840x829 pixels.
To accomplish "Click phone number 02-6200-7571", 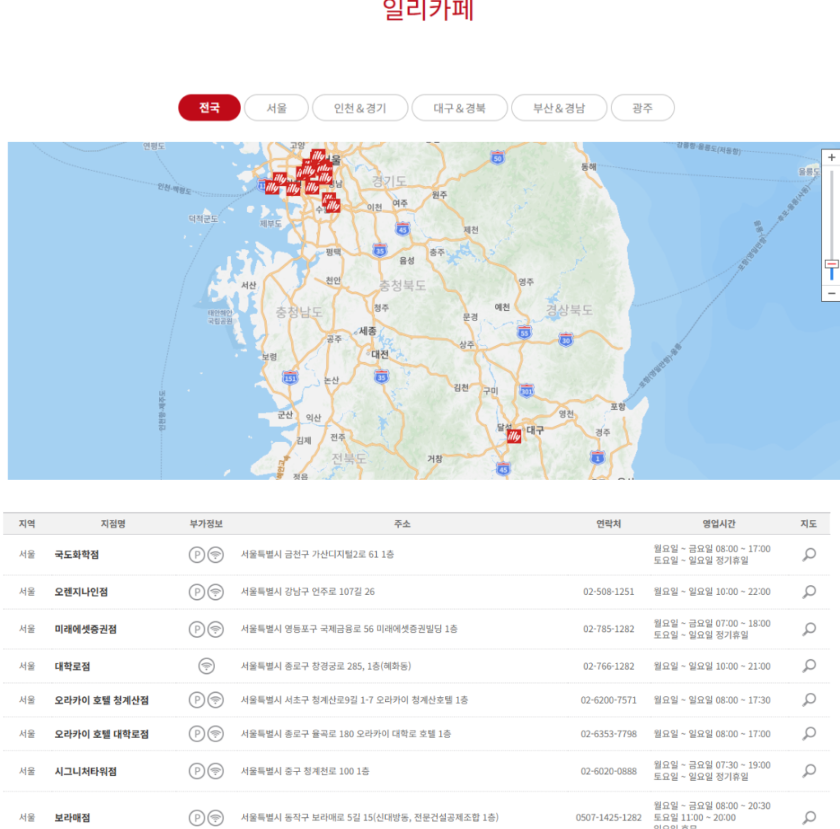I will click(609, 700).
